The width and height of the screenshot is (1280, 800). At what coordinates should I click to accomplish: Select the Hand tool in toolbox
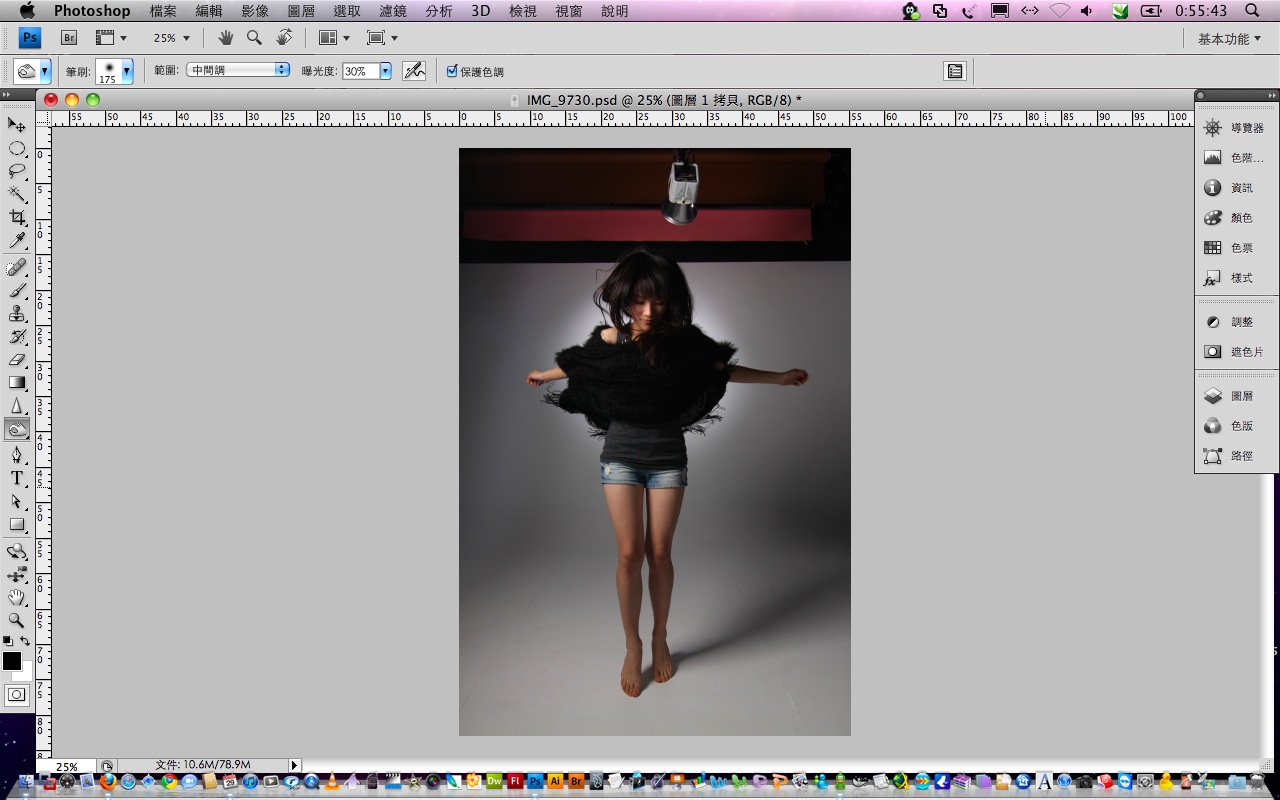tap(17, 597)
